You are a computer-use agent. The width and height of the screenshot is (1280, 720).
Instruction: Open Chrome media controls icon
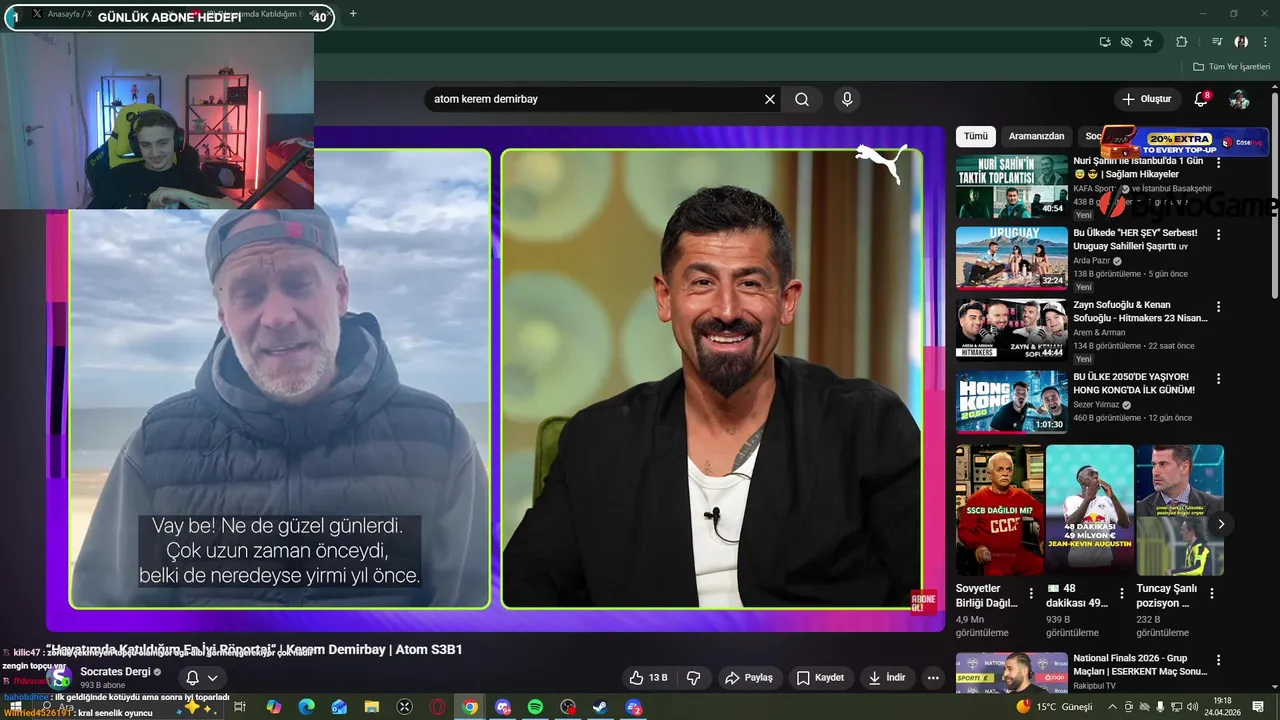[1217, 42]
